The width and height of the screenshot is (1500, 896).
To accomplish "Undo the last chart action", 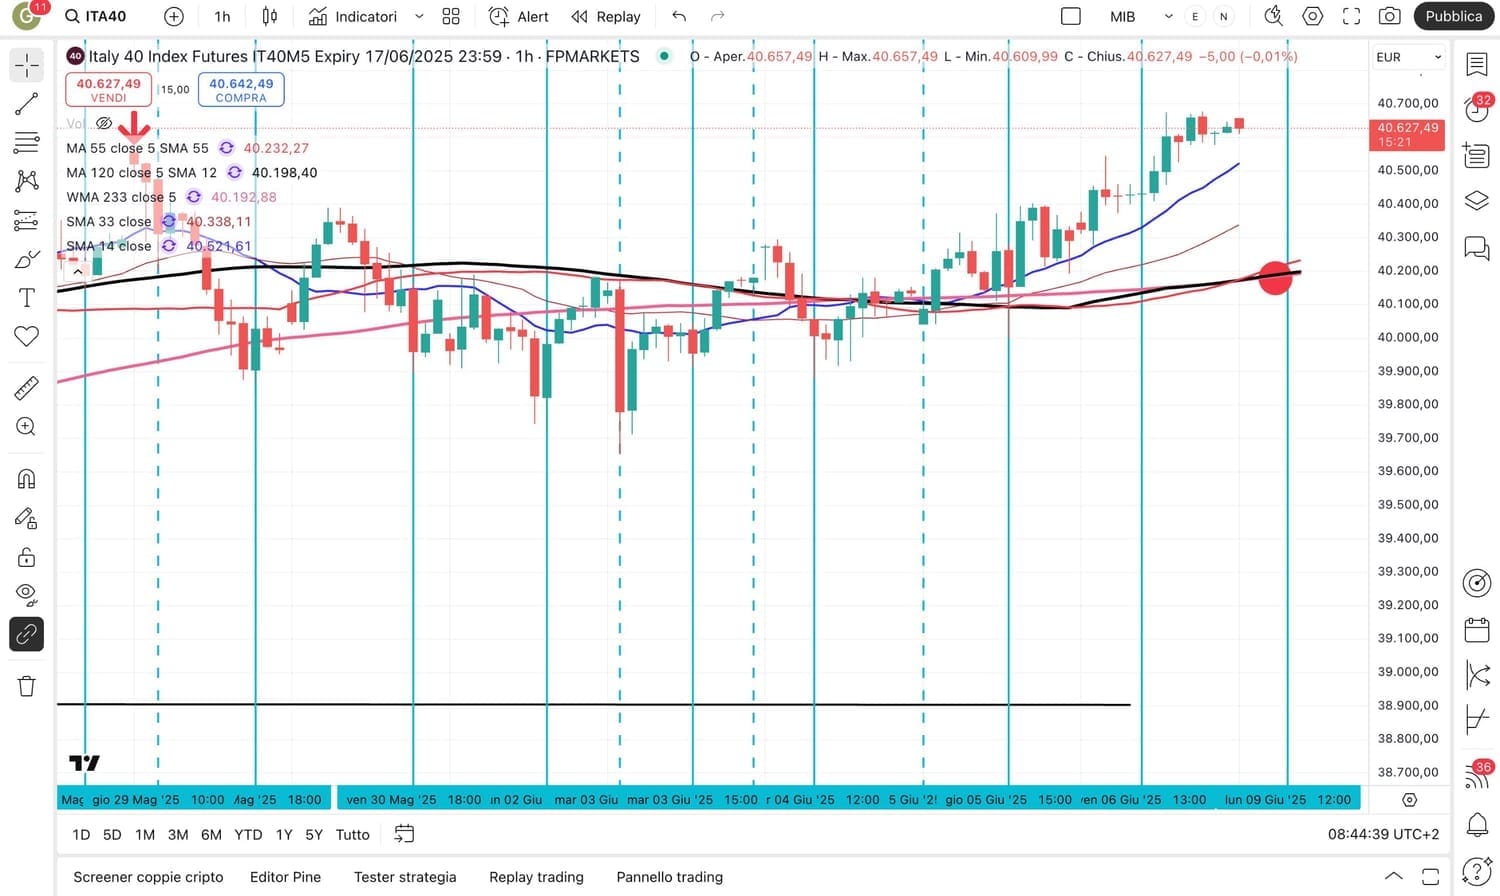I will (679, 16).
